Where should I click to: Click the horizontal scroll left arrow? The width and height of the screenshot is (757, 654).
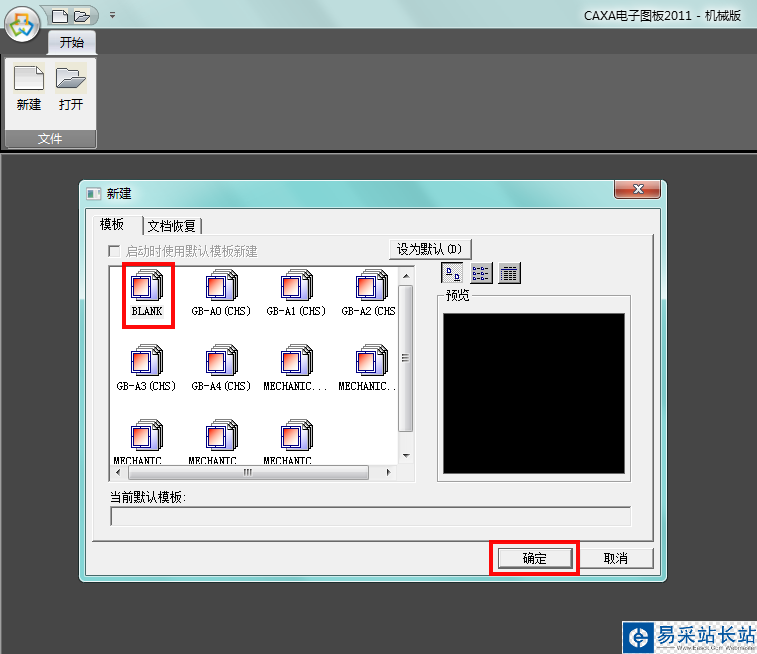(118, 473)
